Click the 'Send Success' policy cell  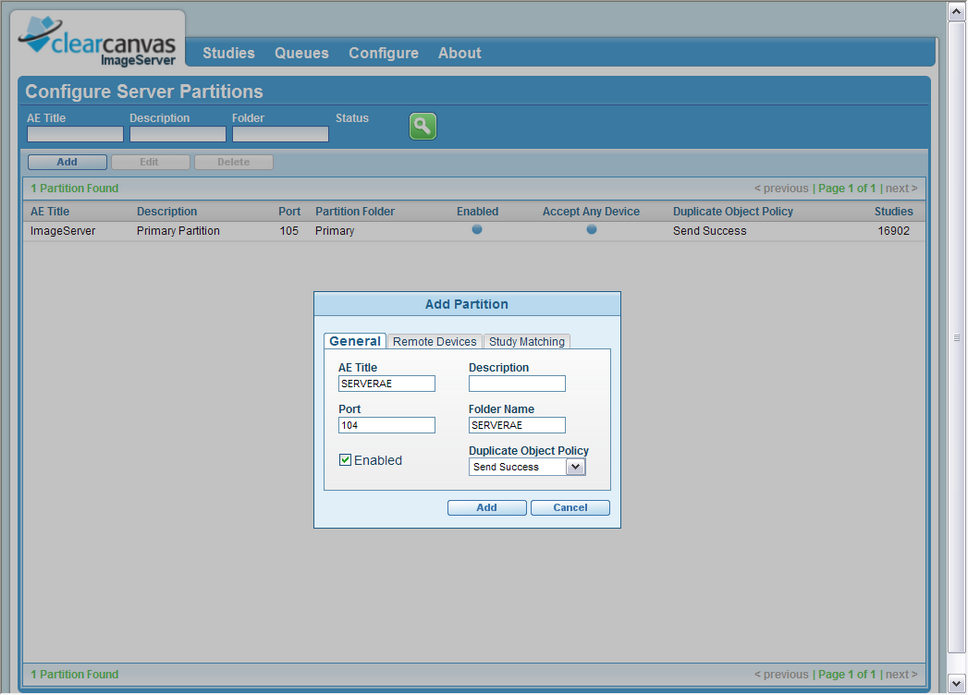point(709,230)
